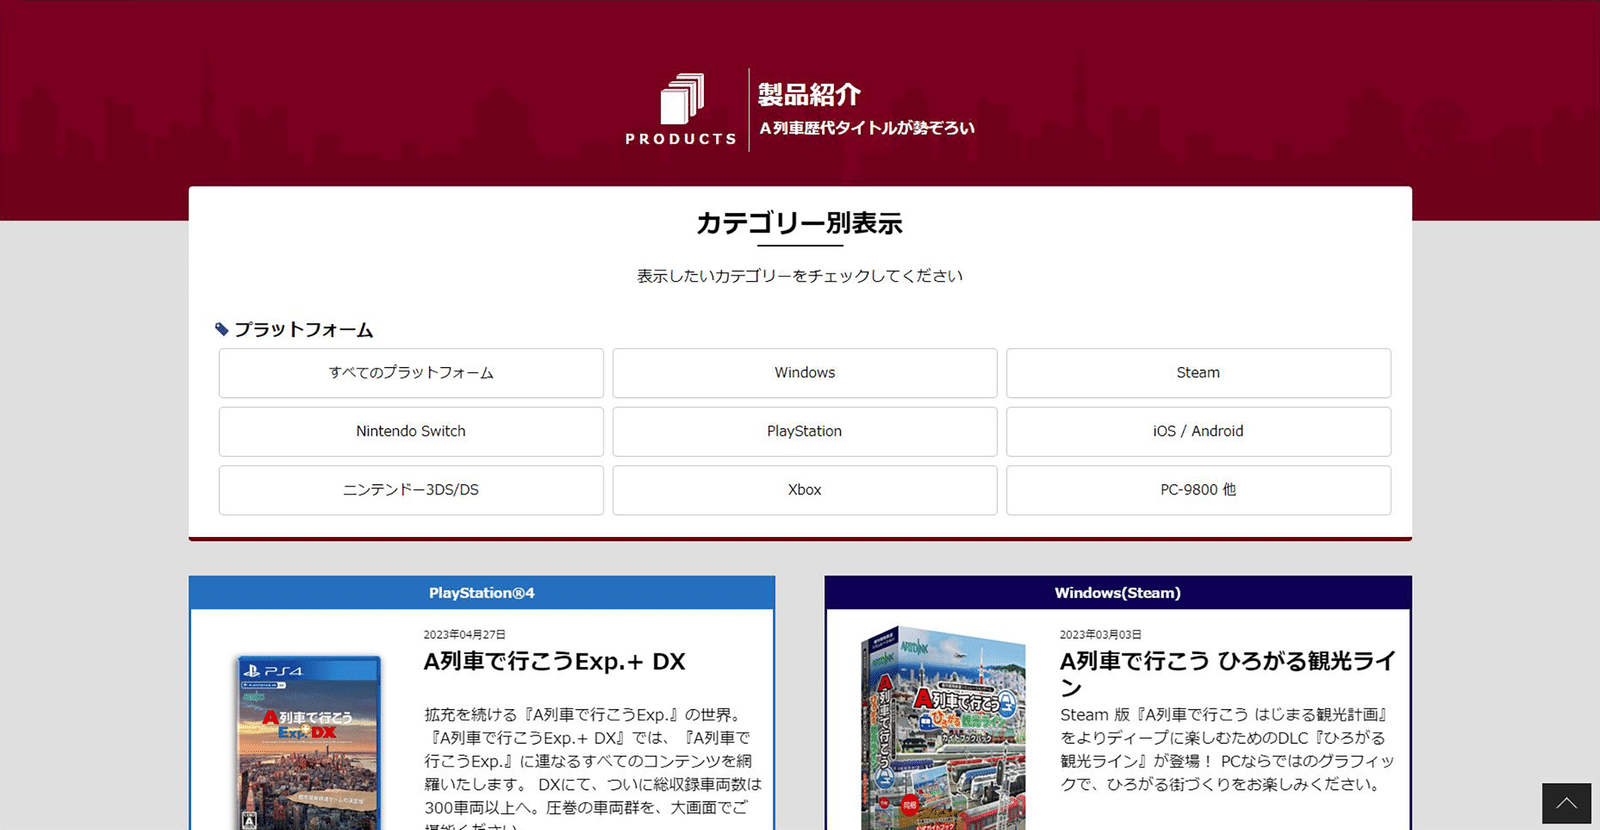Click the back-to-top arrow icon
The height and width of the screenshot is (830, 1600).
pyautogui.click(x=1566, y=803)
